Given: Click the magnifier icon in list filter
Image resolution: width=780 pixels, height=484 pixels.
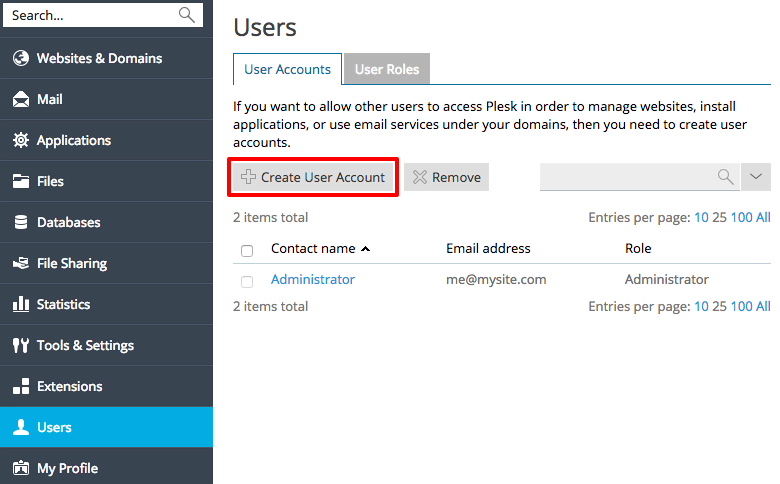Looking at the screenshot, I should [726, 176].
